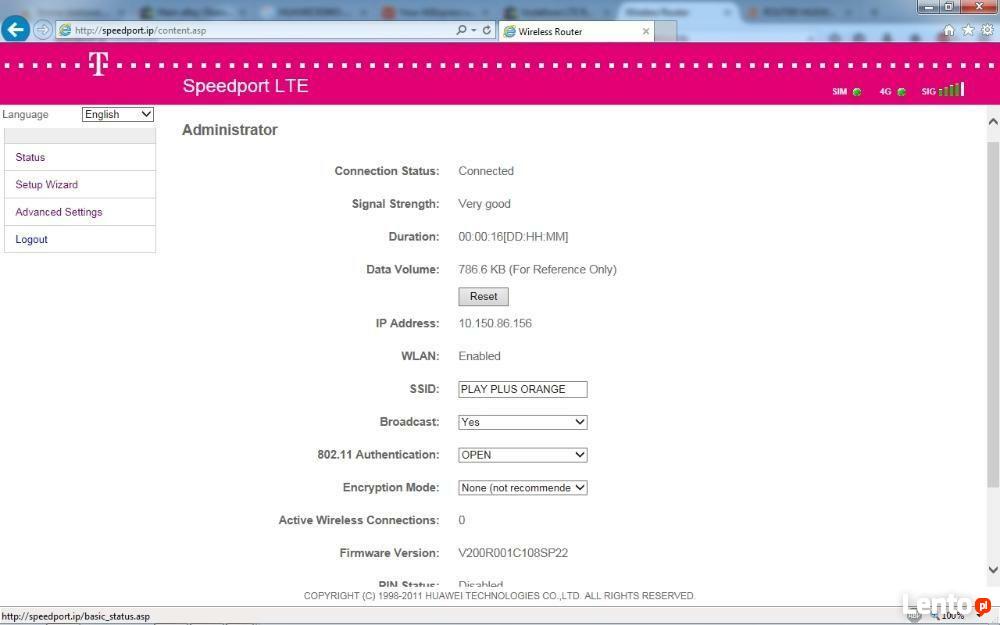Viewport: 1000px width, 625px height.
Task: Click the vertical scrollbar thumb
Action: pyautogui.click(x=993, y=314)
